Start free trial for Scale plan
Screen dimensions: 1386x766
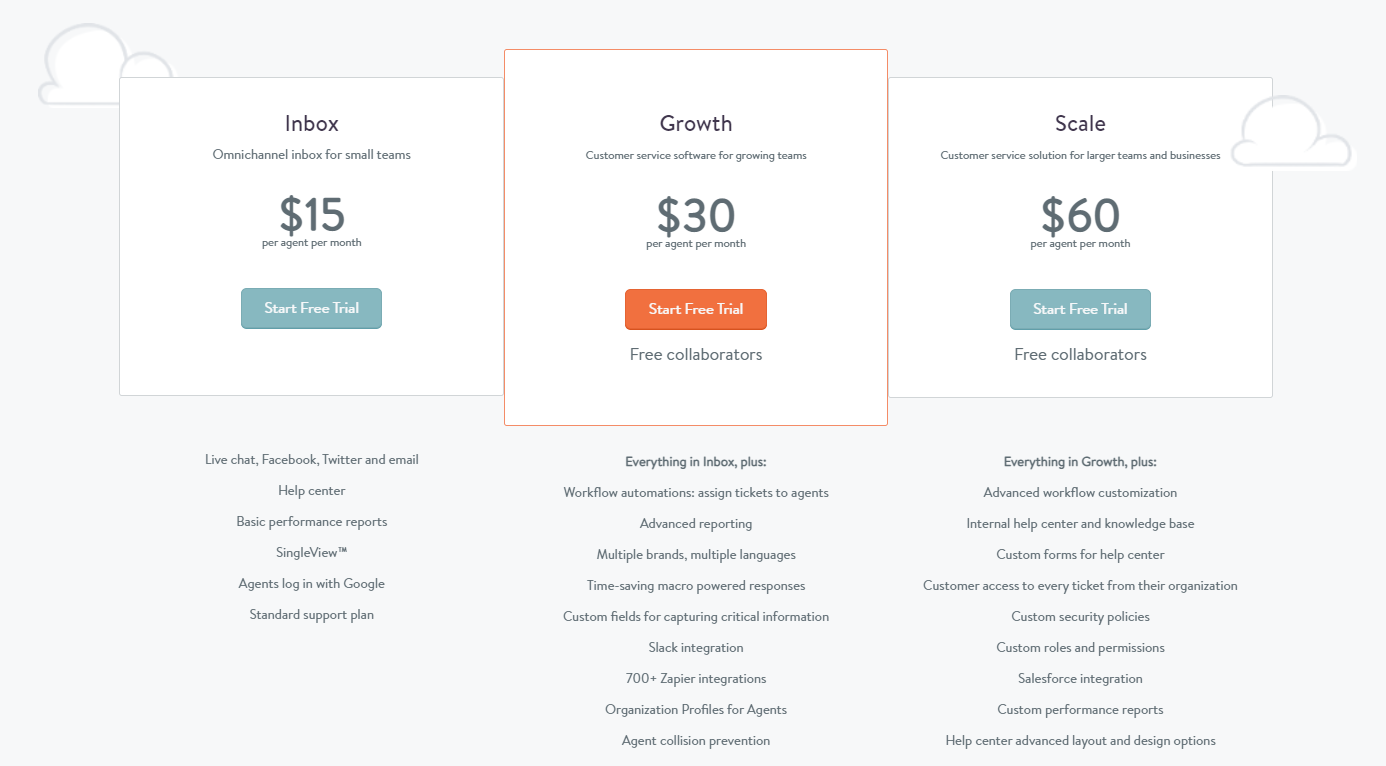click(x=1080, y=309)
